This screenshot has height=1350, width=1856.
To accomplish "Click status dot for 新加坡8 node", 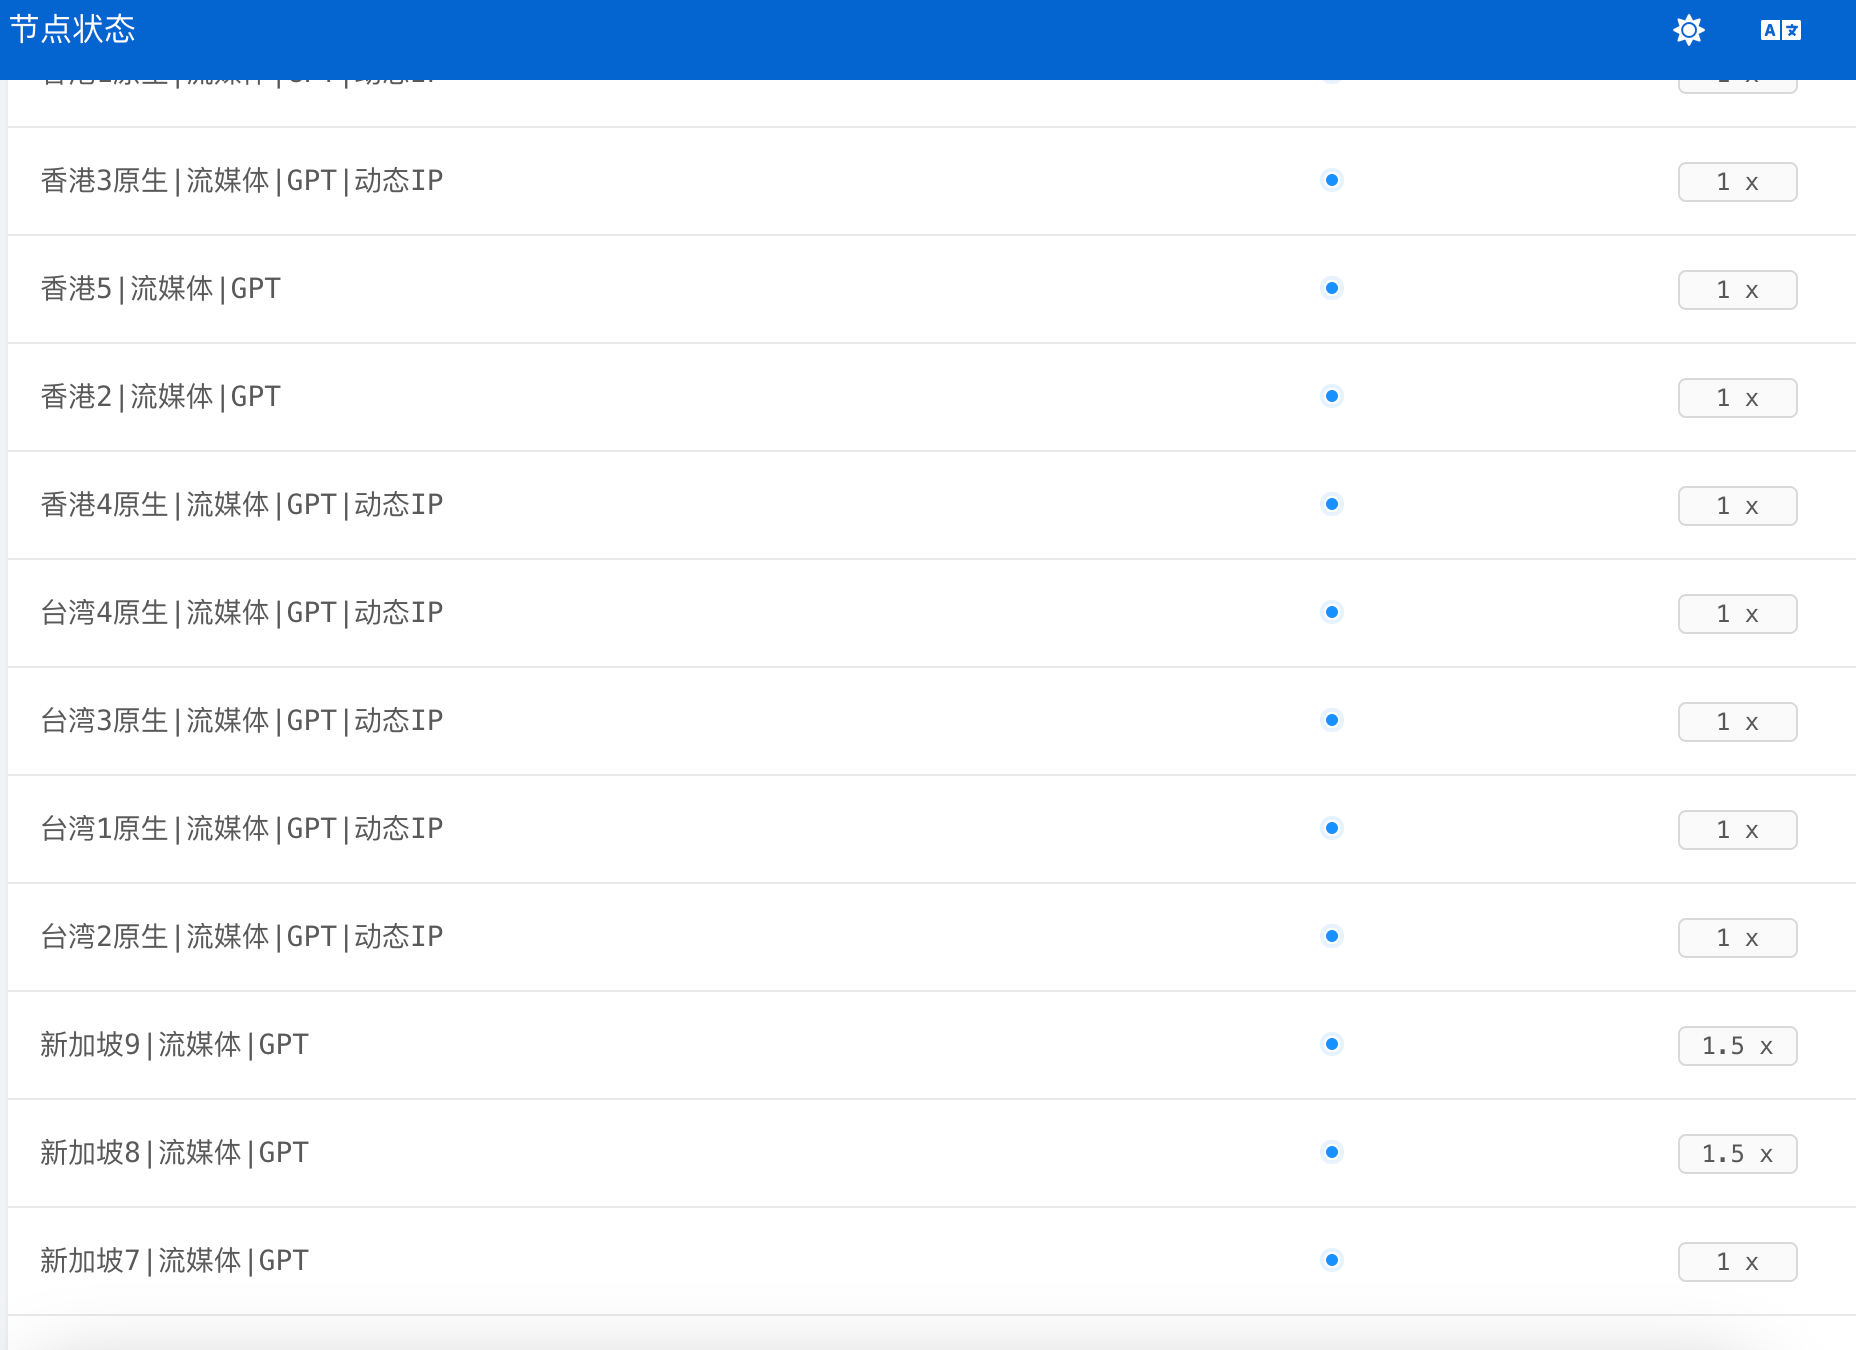I will click(1332, 1153).
